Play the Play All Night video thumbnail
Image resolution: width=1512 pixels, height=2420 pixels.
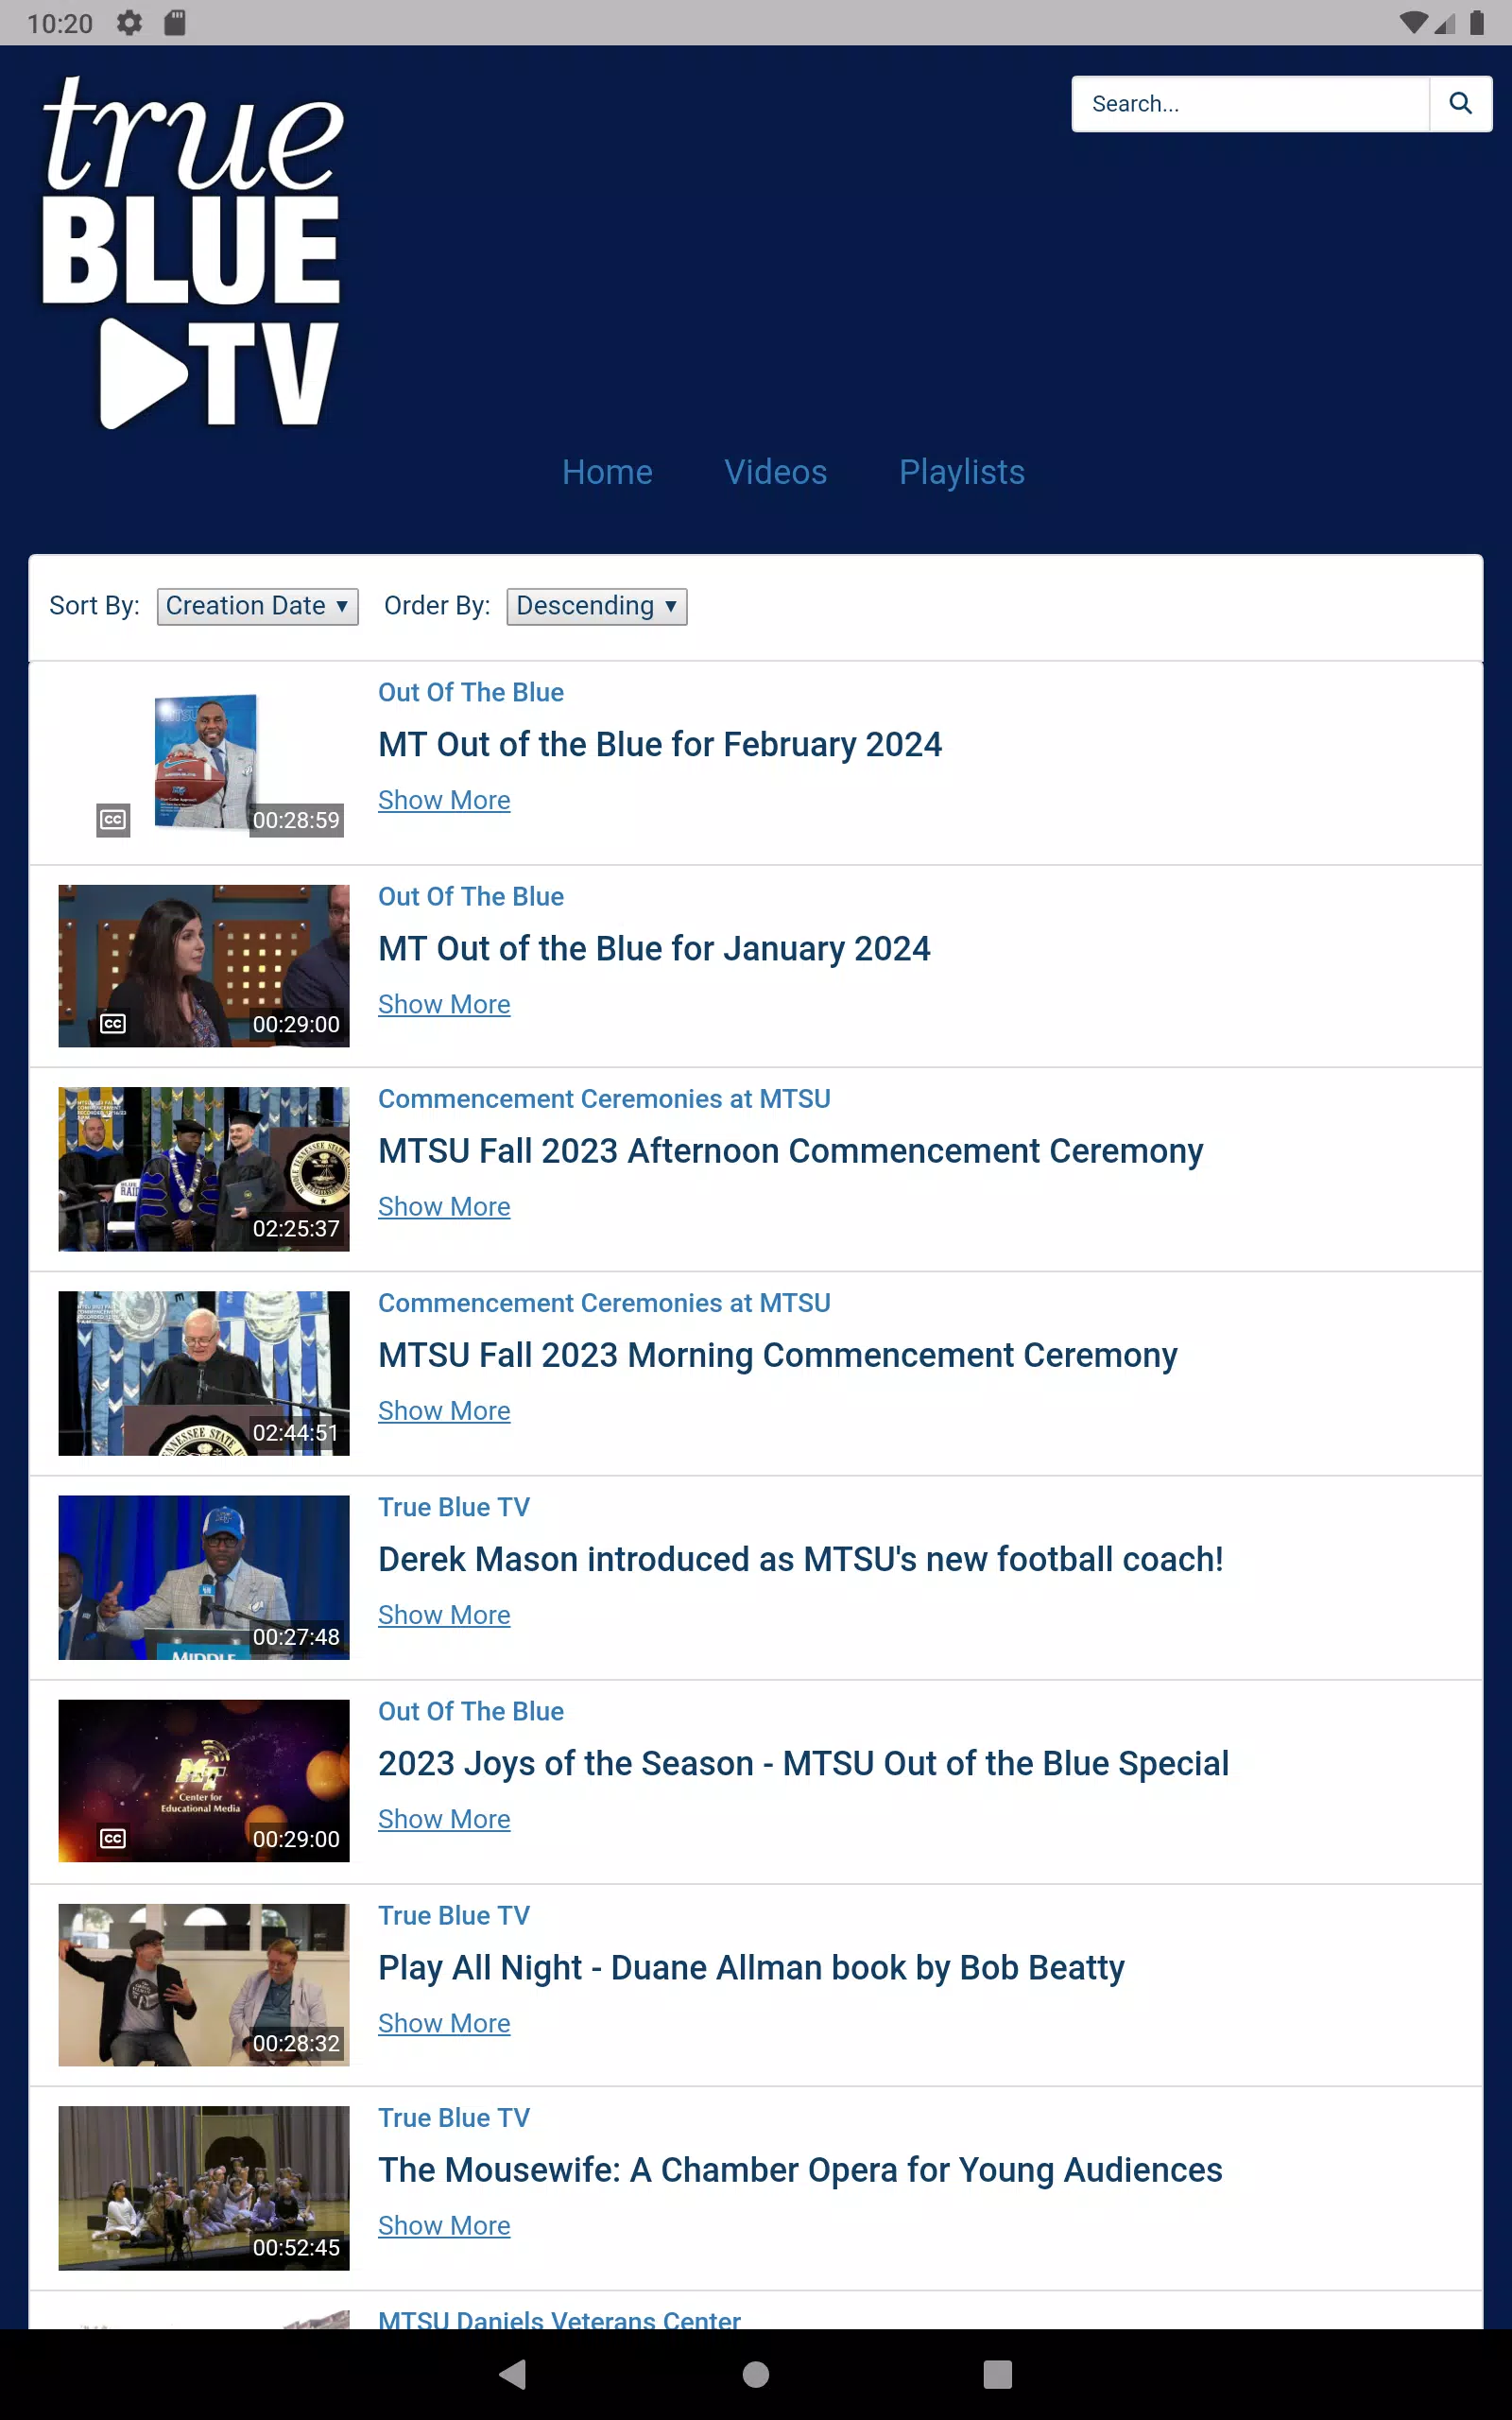click(204, 1985)
